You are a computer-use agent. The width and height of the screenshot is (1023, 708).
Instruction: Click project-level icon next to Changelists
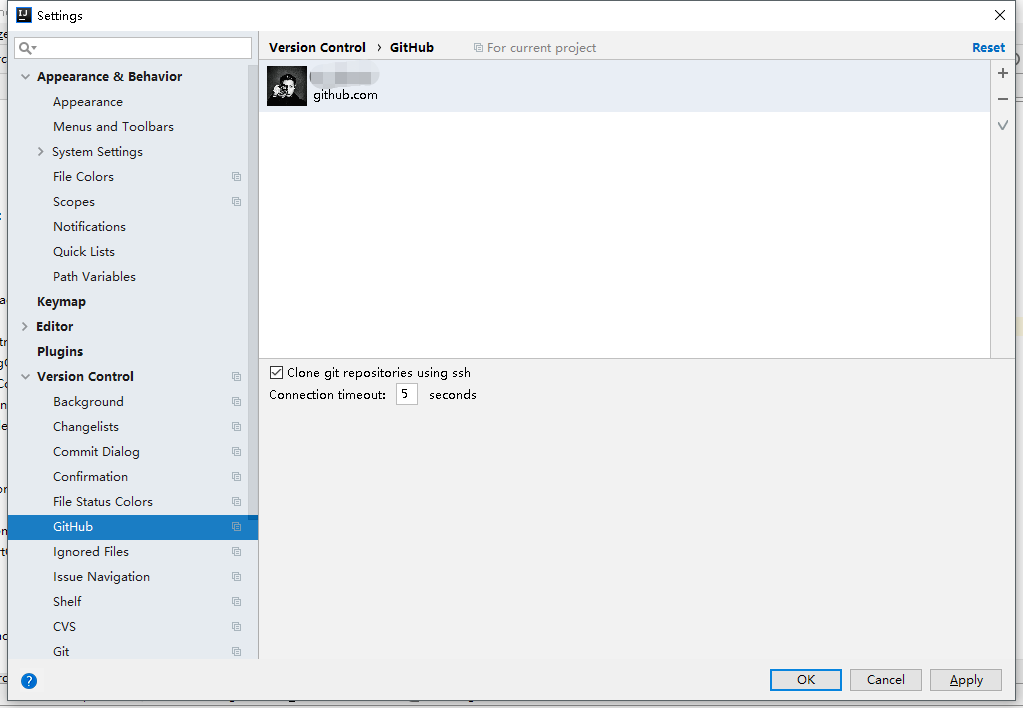click(236, 427)
